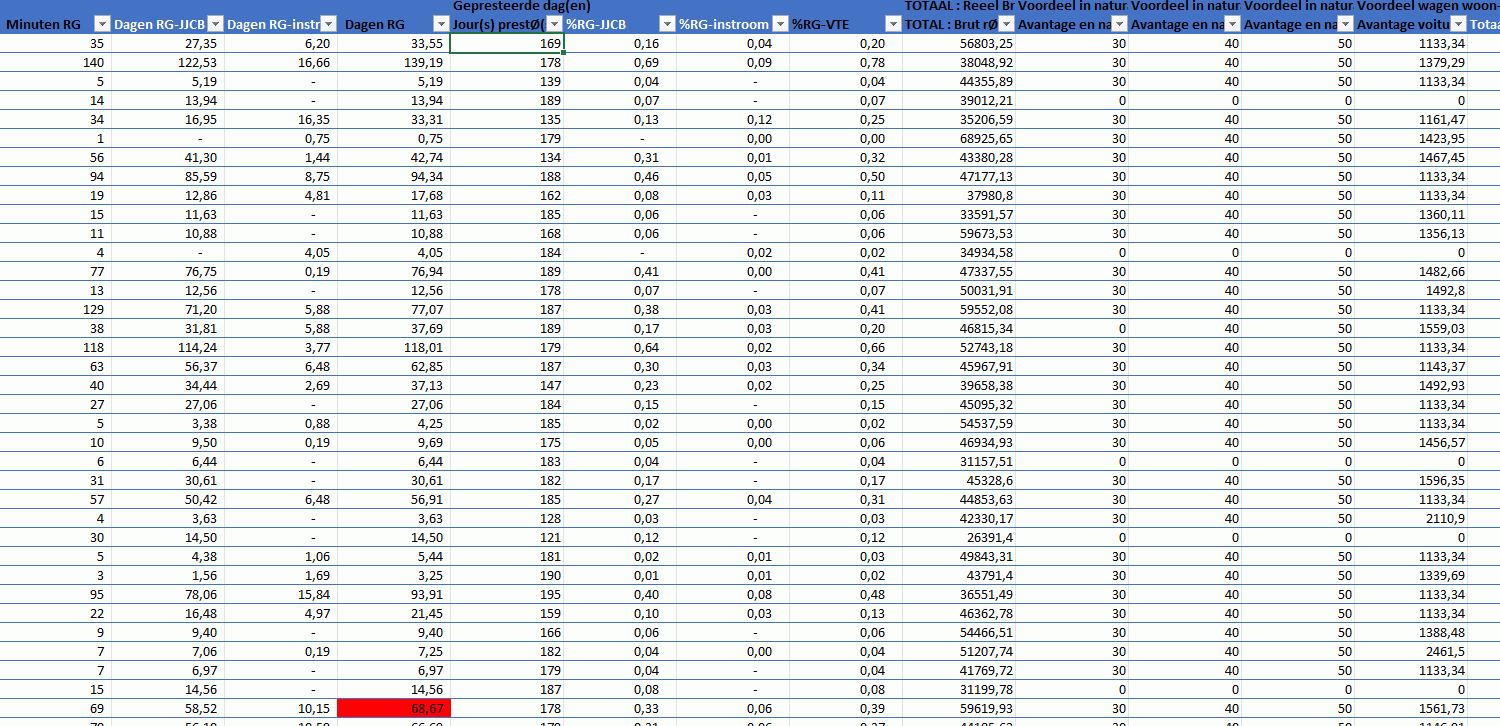Open the %RG-JJCB filter dropdown
This screenshot has height=726, width=1500.
[668, 24]
